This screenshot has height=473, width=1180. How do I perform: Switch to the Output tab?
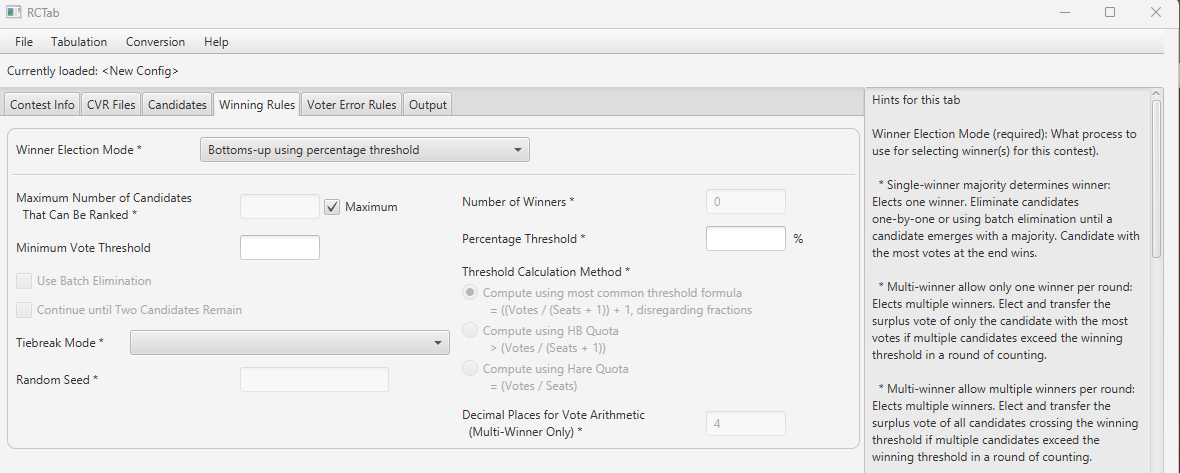pos(427,105)
